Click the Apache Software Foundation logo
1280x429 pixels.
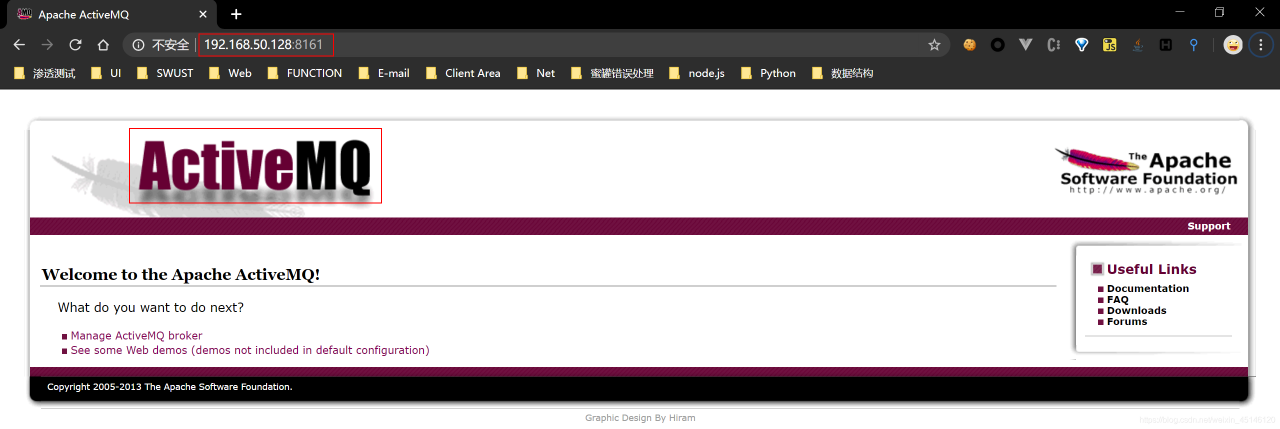[1146, 170]
